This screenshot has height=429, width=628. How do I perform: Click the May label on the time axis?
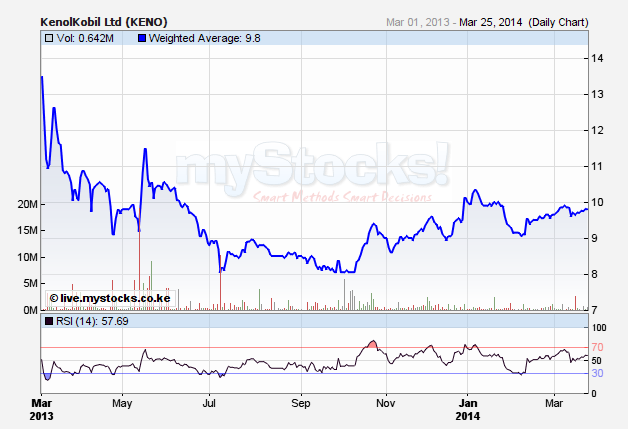[122, 403]
